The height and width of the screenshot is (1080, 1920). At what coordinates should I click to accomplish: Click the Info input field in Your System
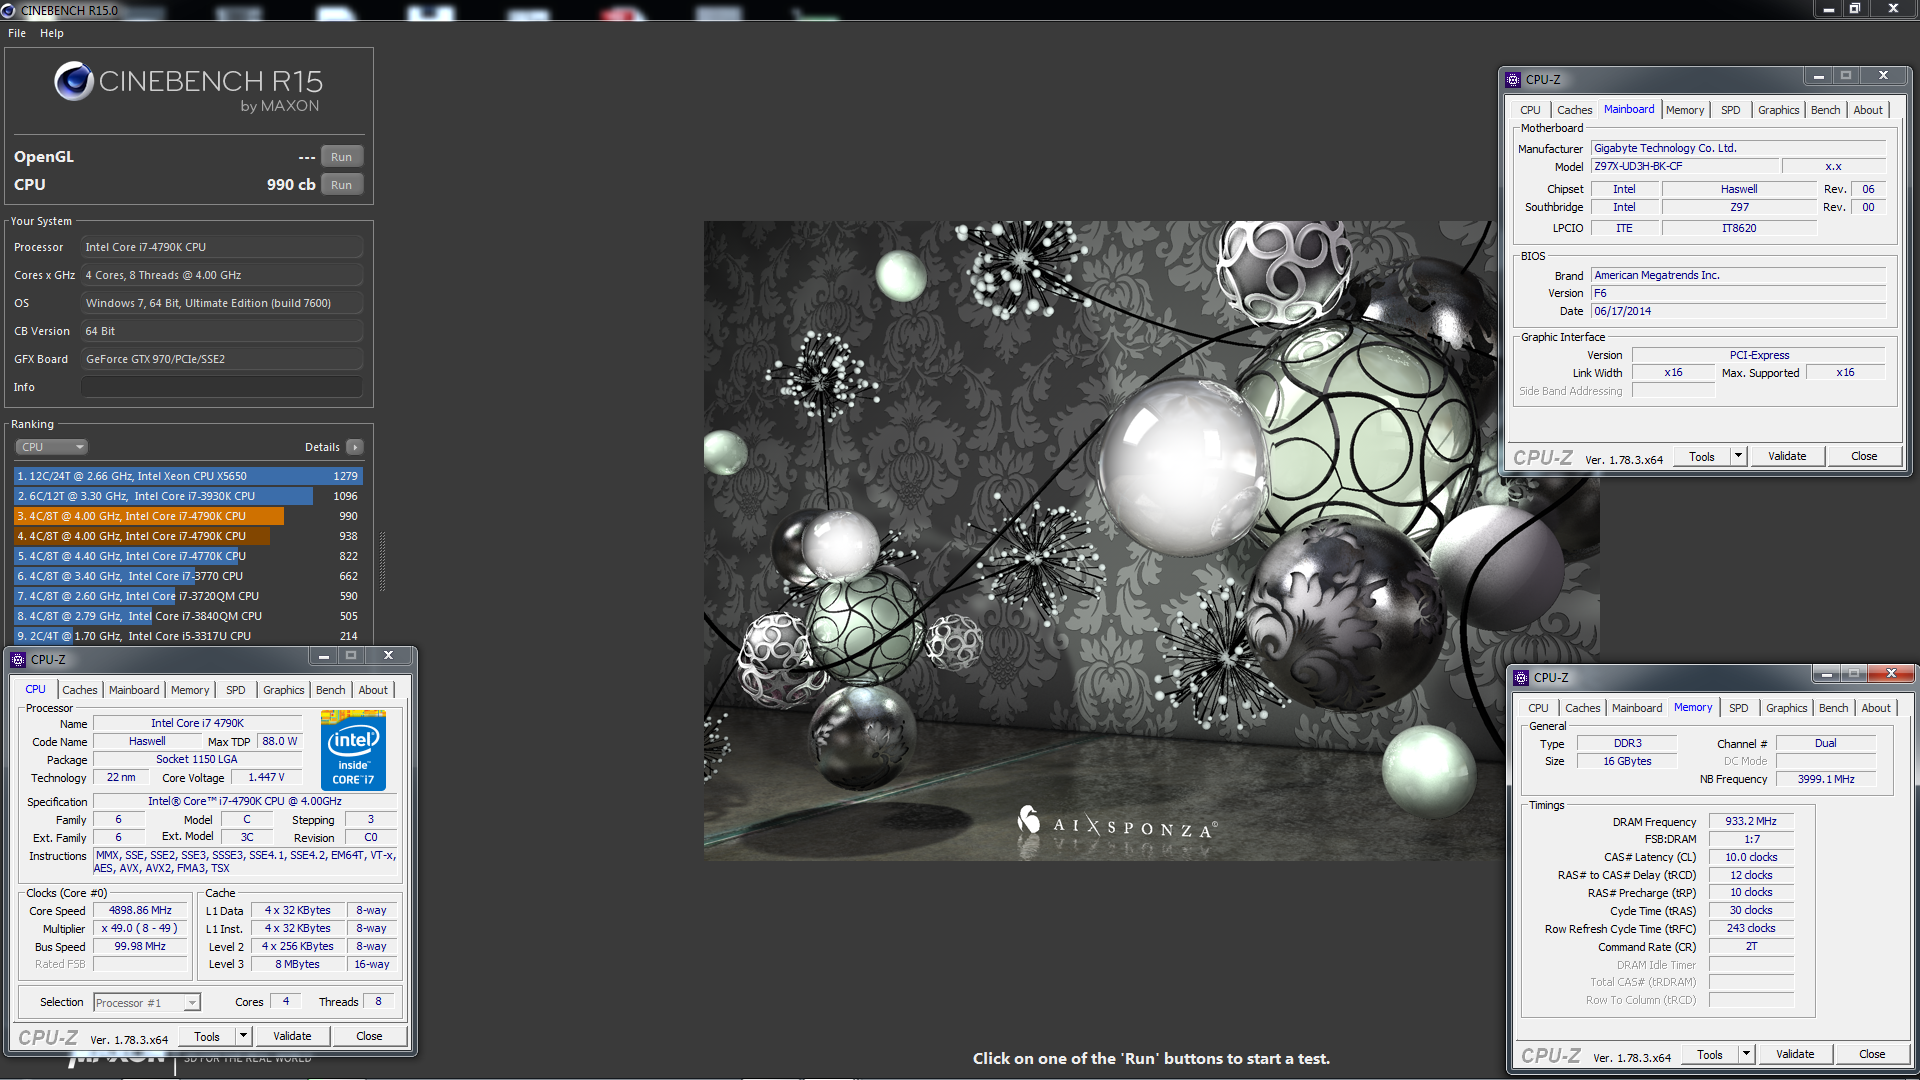pos(222,387)
